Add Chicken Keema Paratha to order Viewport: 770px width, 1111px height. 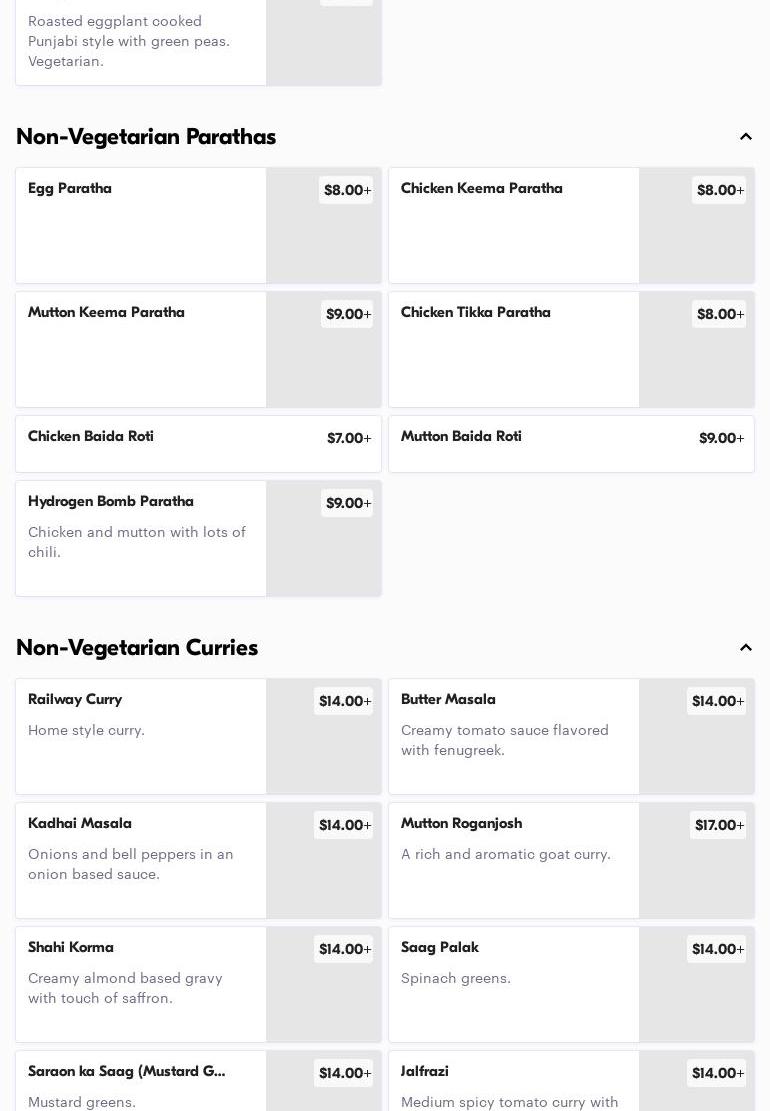coord(719,190)
